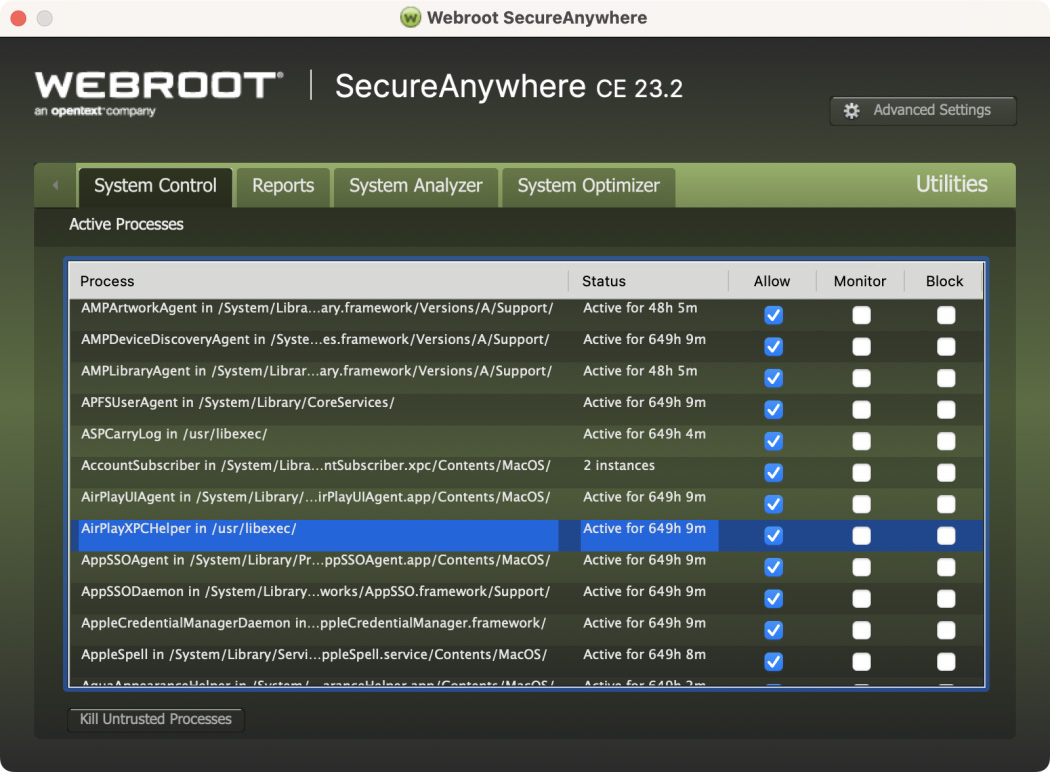Uncheck Allow for AirPlayXPCHelper

773,535
